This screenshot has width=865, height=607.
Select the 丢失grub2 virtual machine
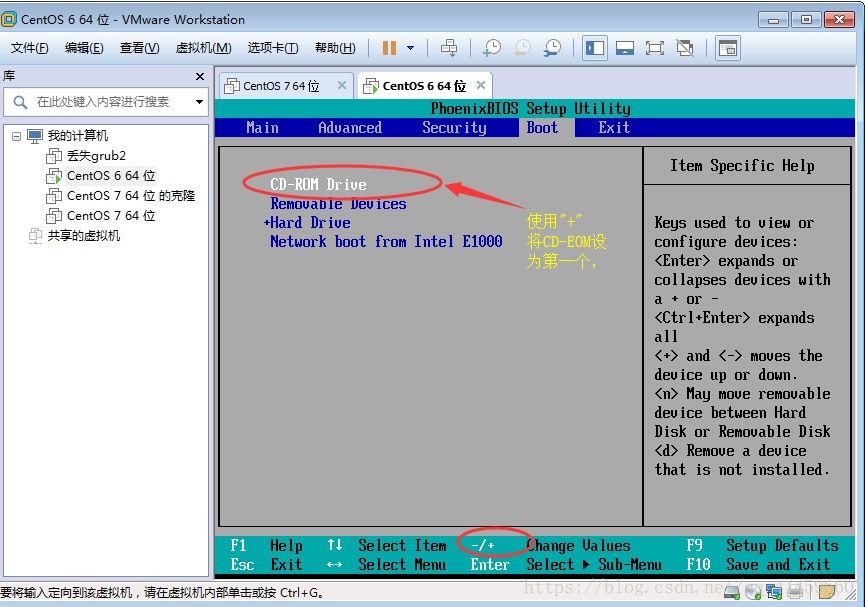pos(97,156)
